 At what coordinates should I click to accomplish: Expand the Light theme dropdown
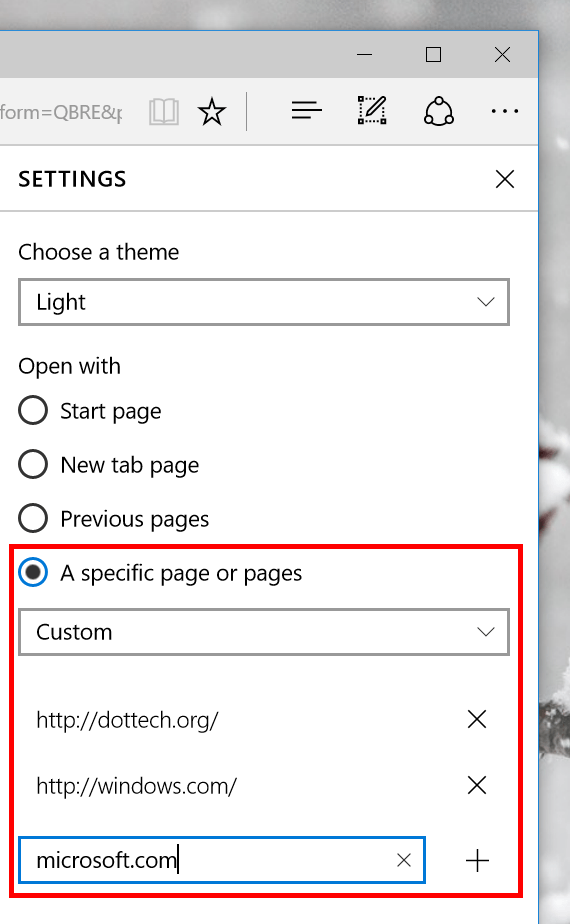[263, 302]
